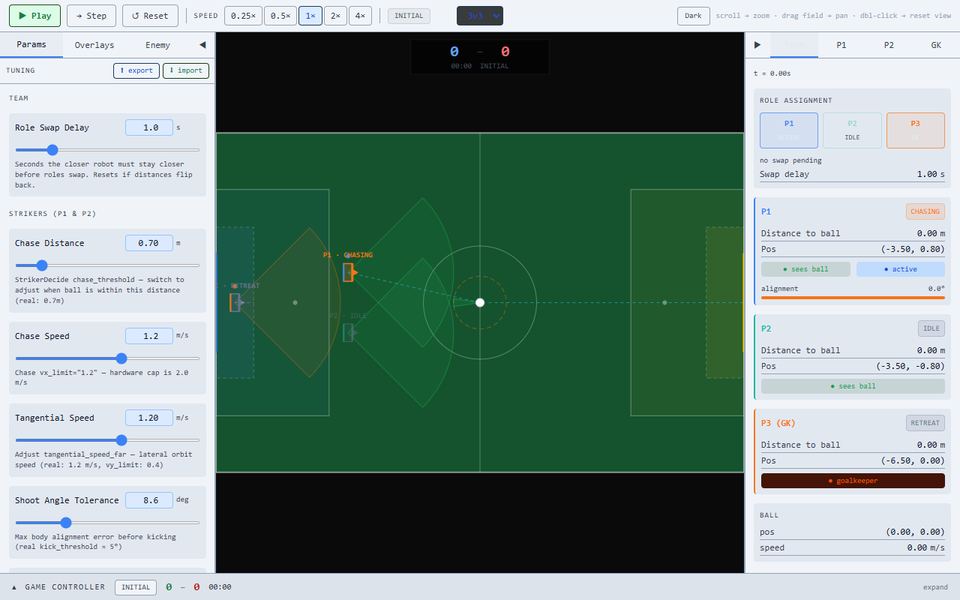
Task: Click the P3 position value (-6.50, 0.00)
Action: (x=912, y=460)
